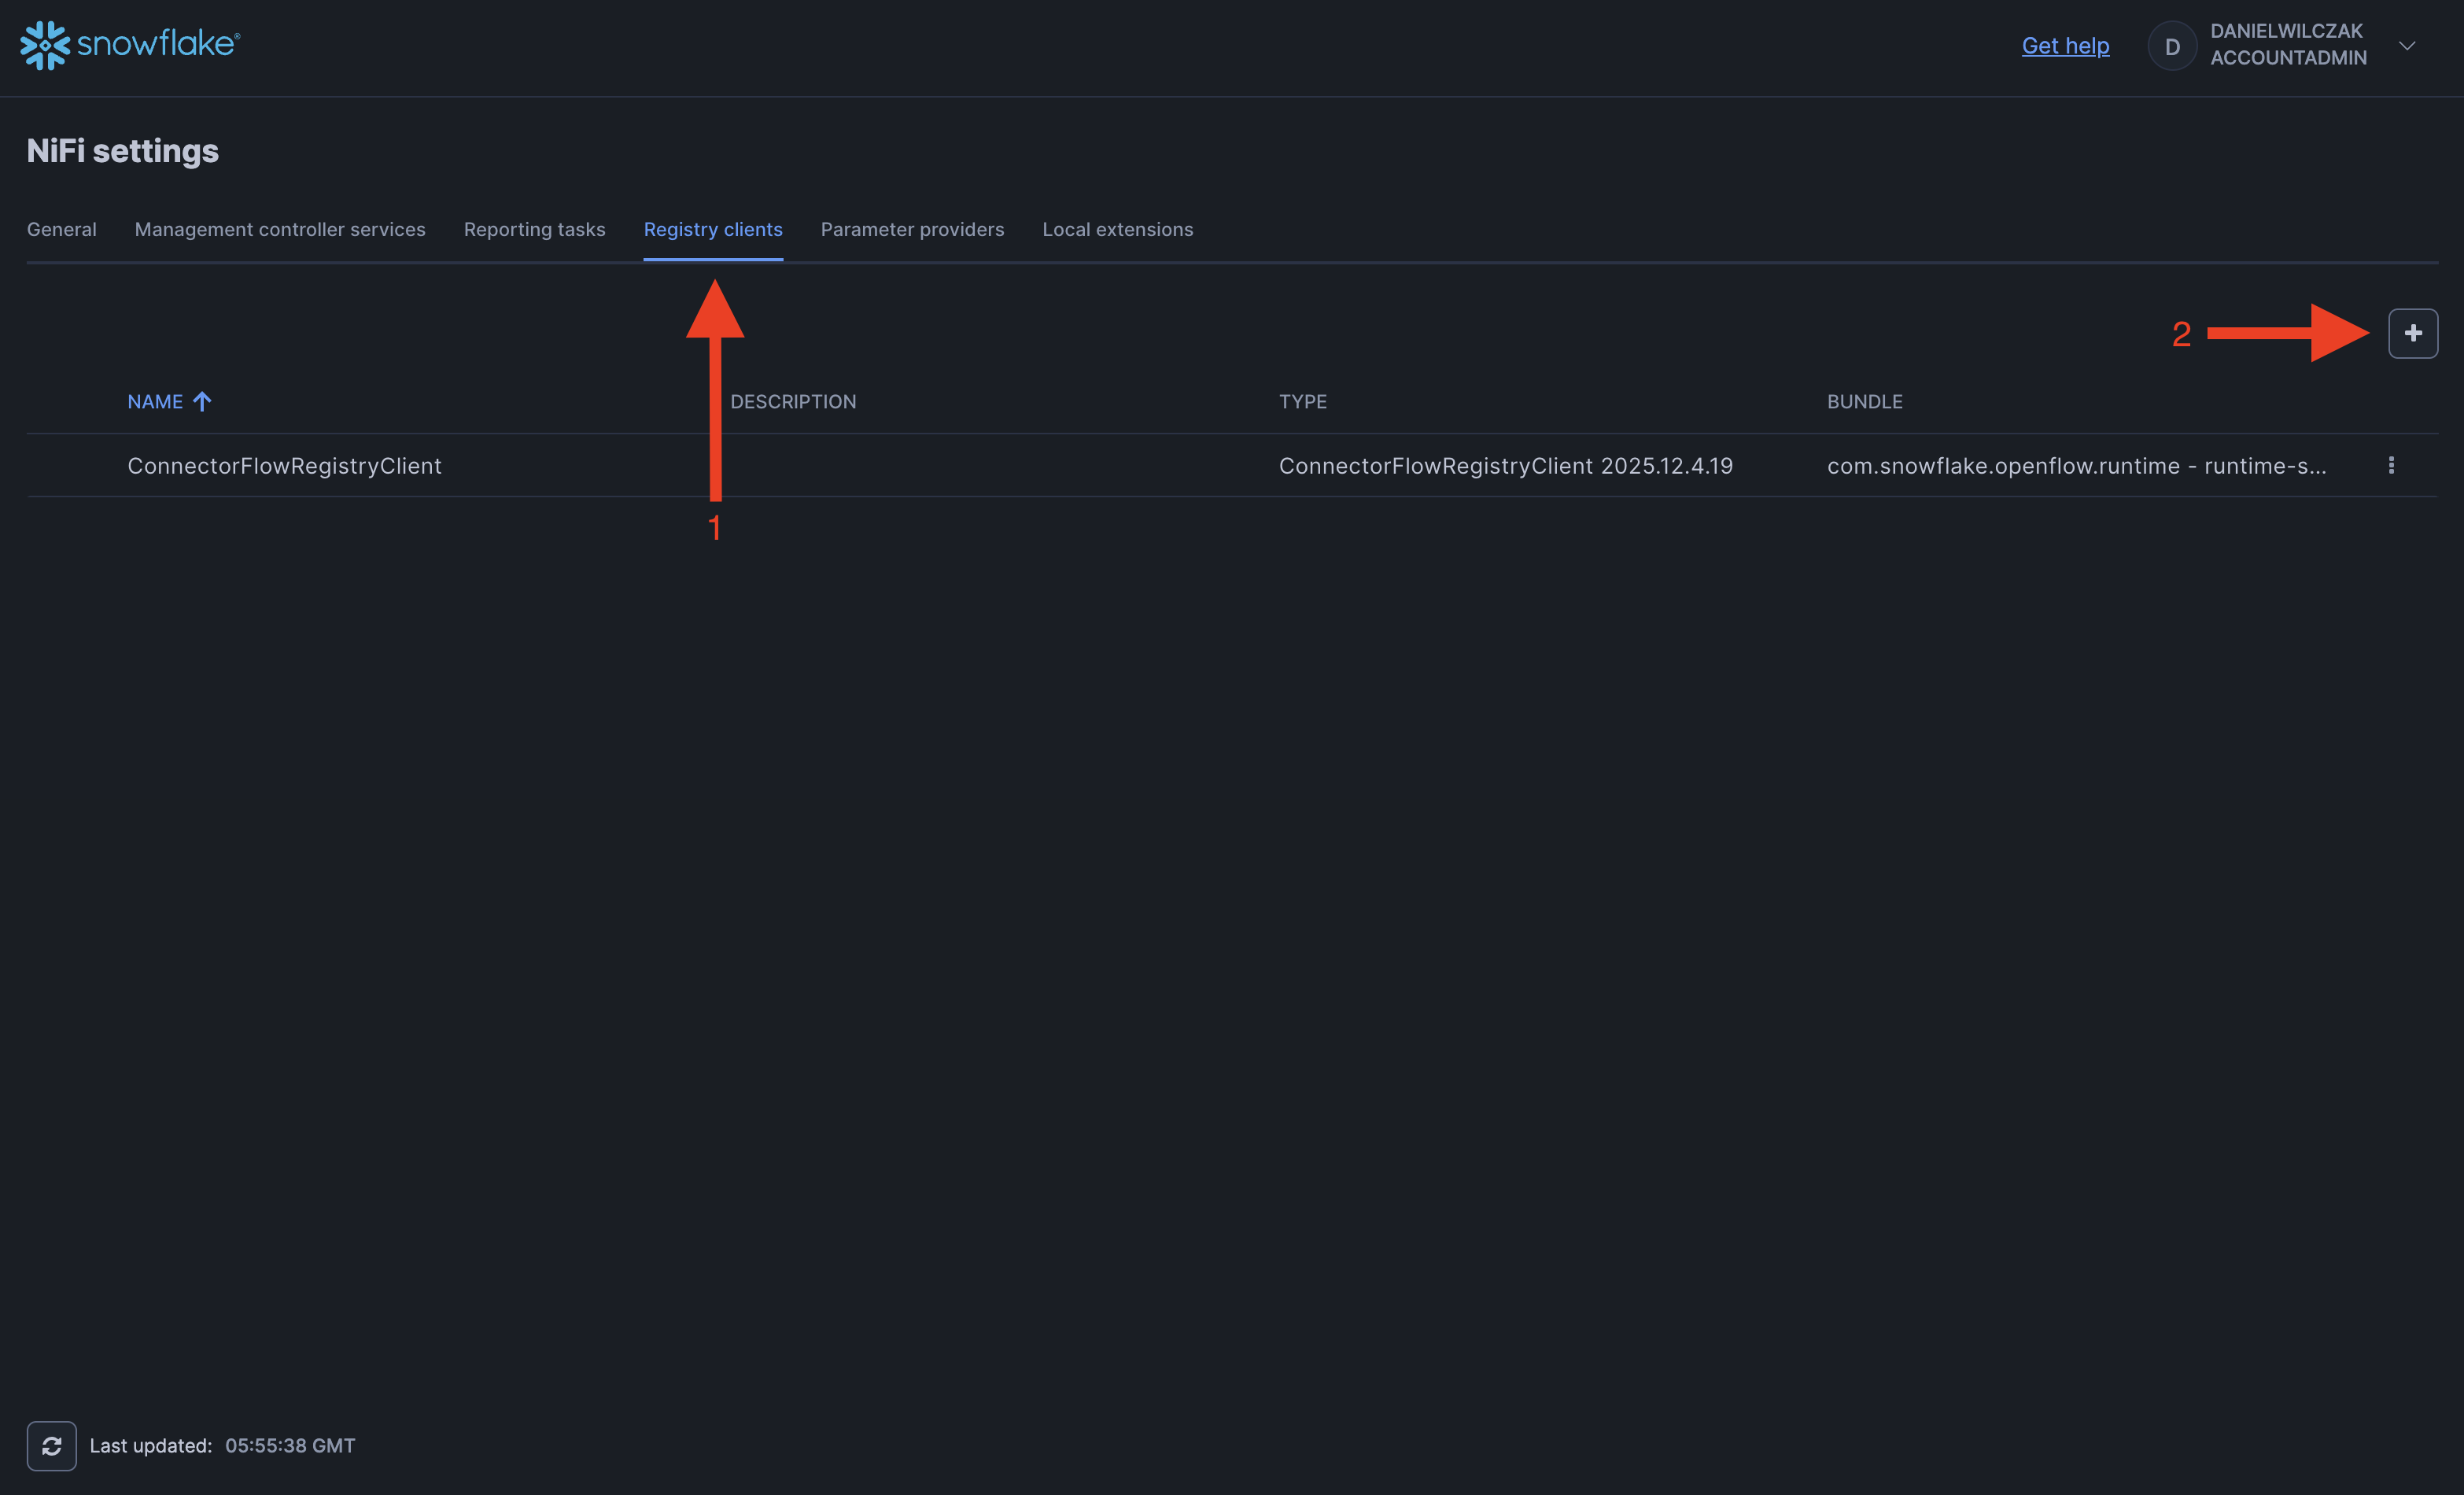
Task: Select the Registry clients tab
Action: [713, 229]
